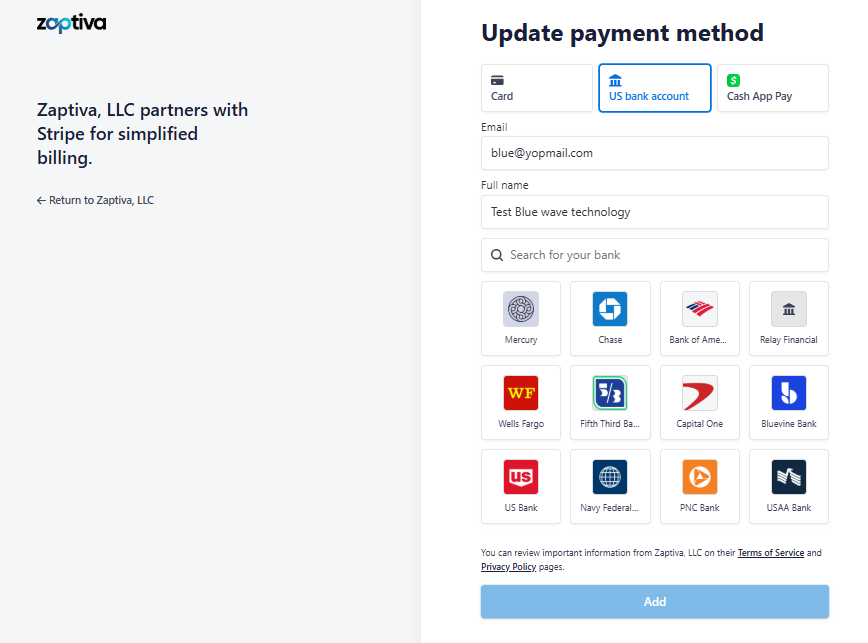The height and width of the screenshot is (643, 868).
Task: Choose the Chase bank logo
Action: tap(610, 309)
